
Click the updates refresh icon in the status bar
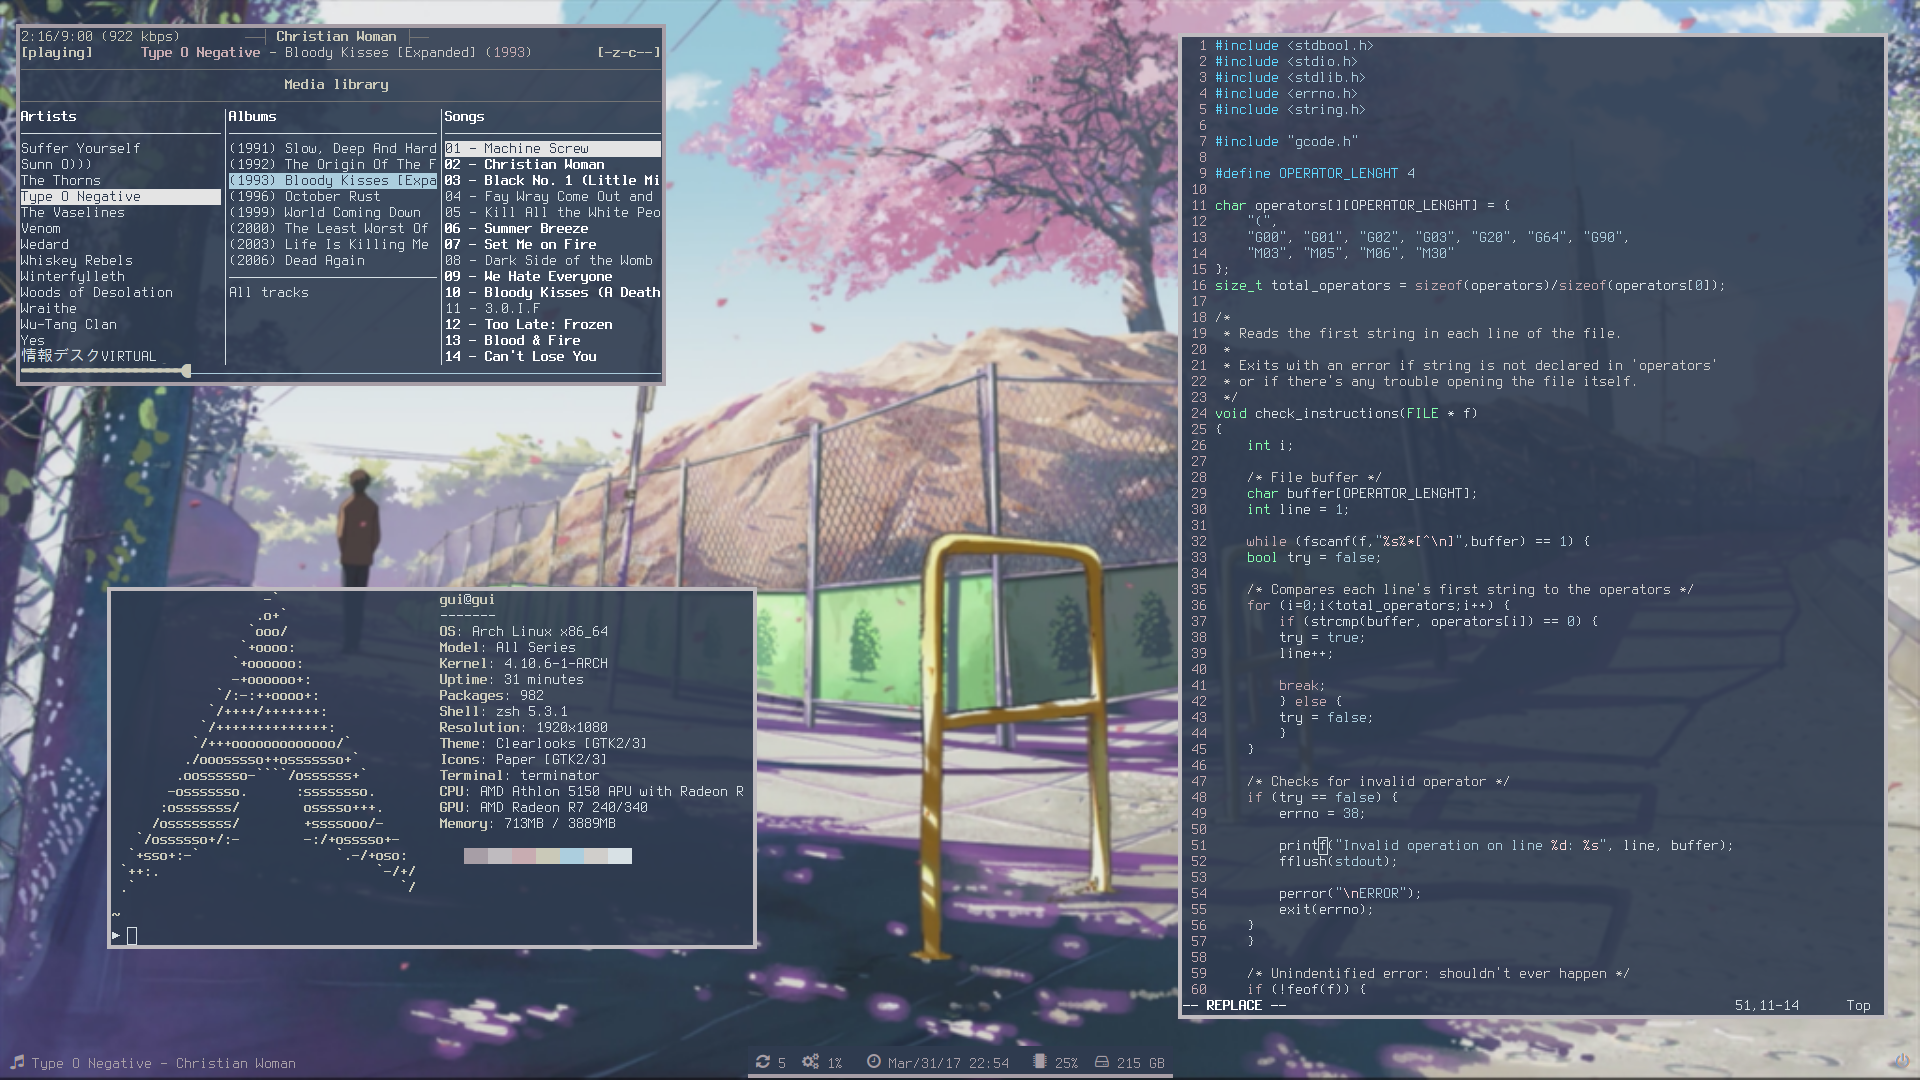(x=763, y=1062)
